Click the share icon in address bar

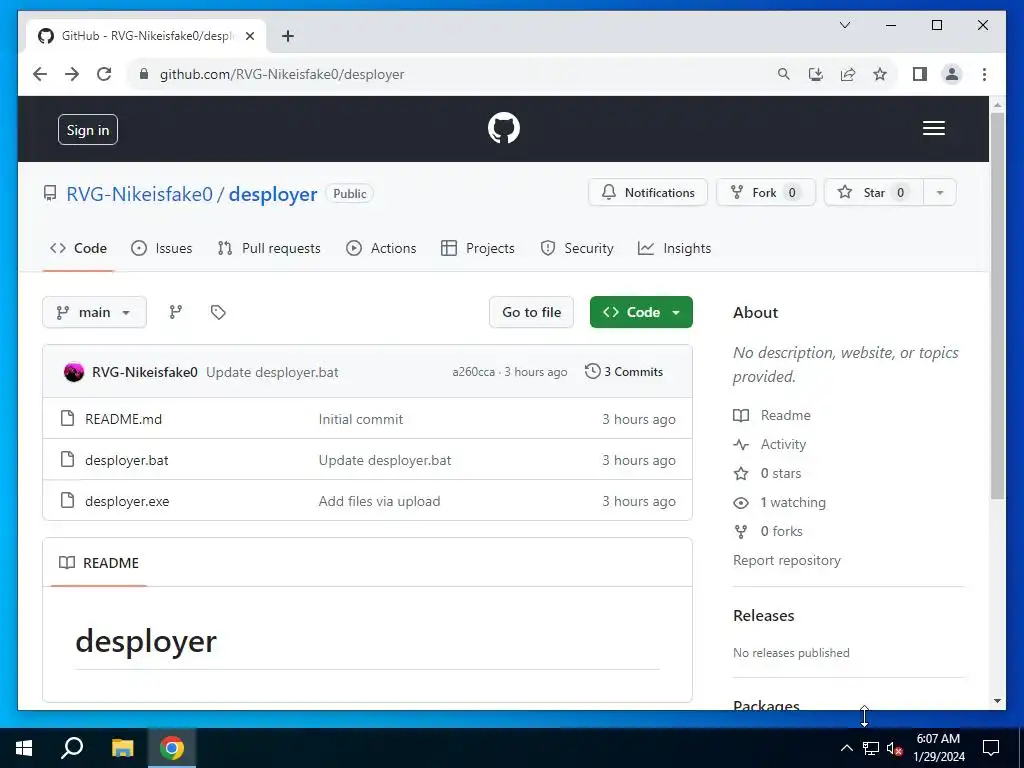click(848, 74)
